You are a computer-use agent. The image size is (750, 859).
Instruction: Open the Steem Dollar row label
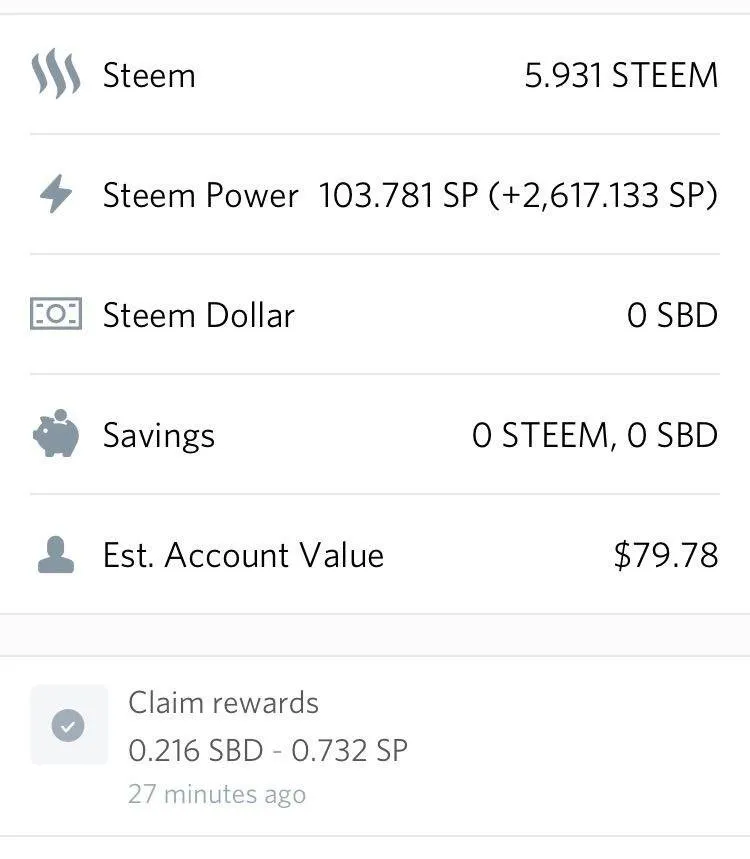pos(199,315)
